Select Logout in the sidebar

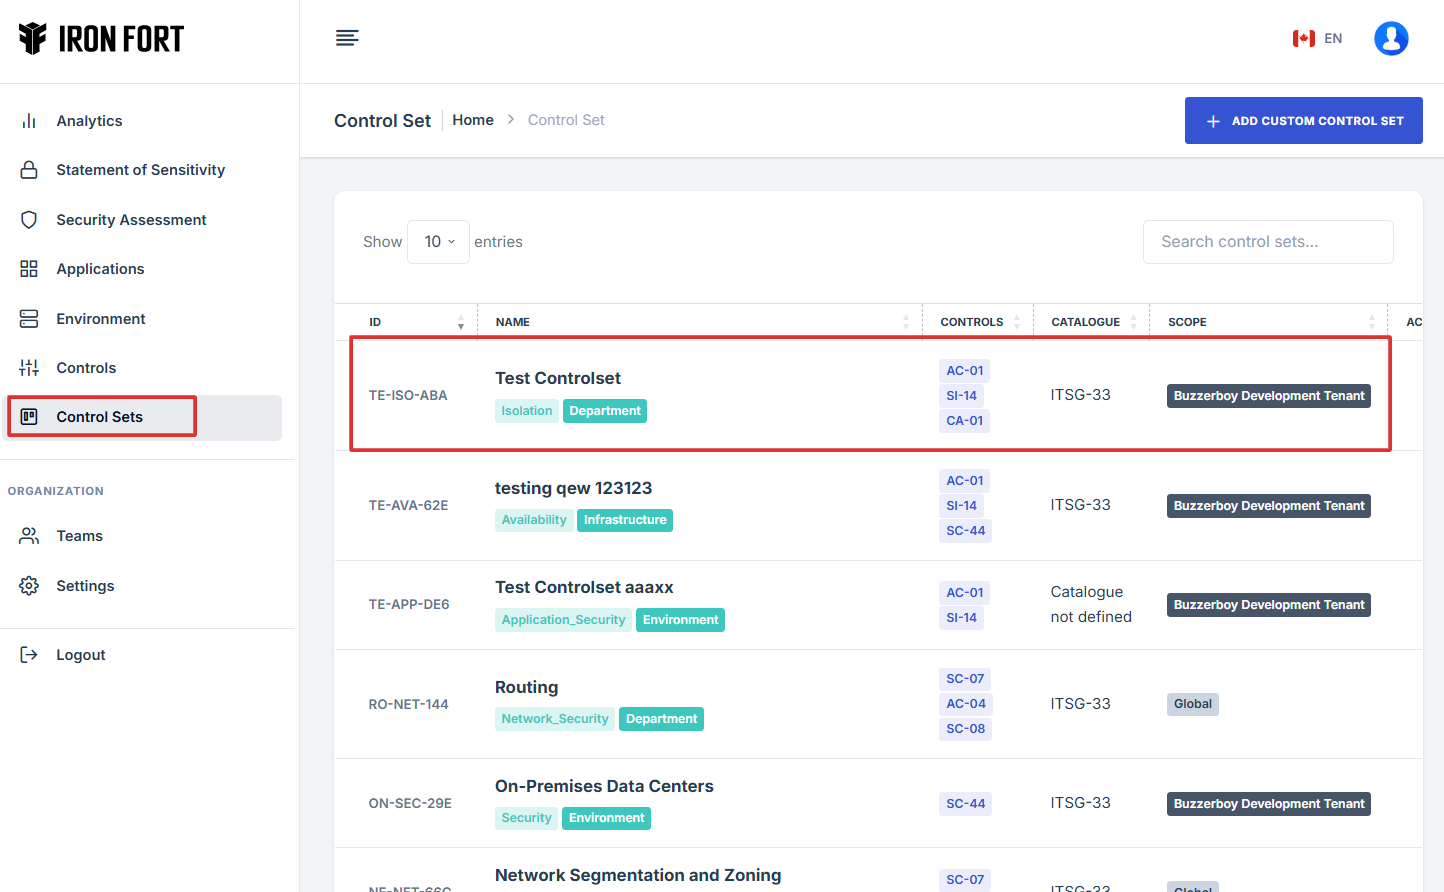(80, 655)
